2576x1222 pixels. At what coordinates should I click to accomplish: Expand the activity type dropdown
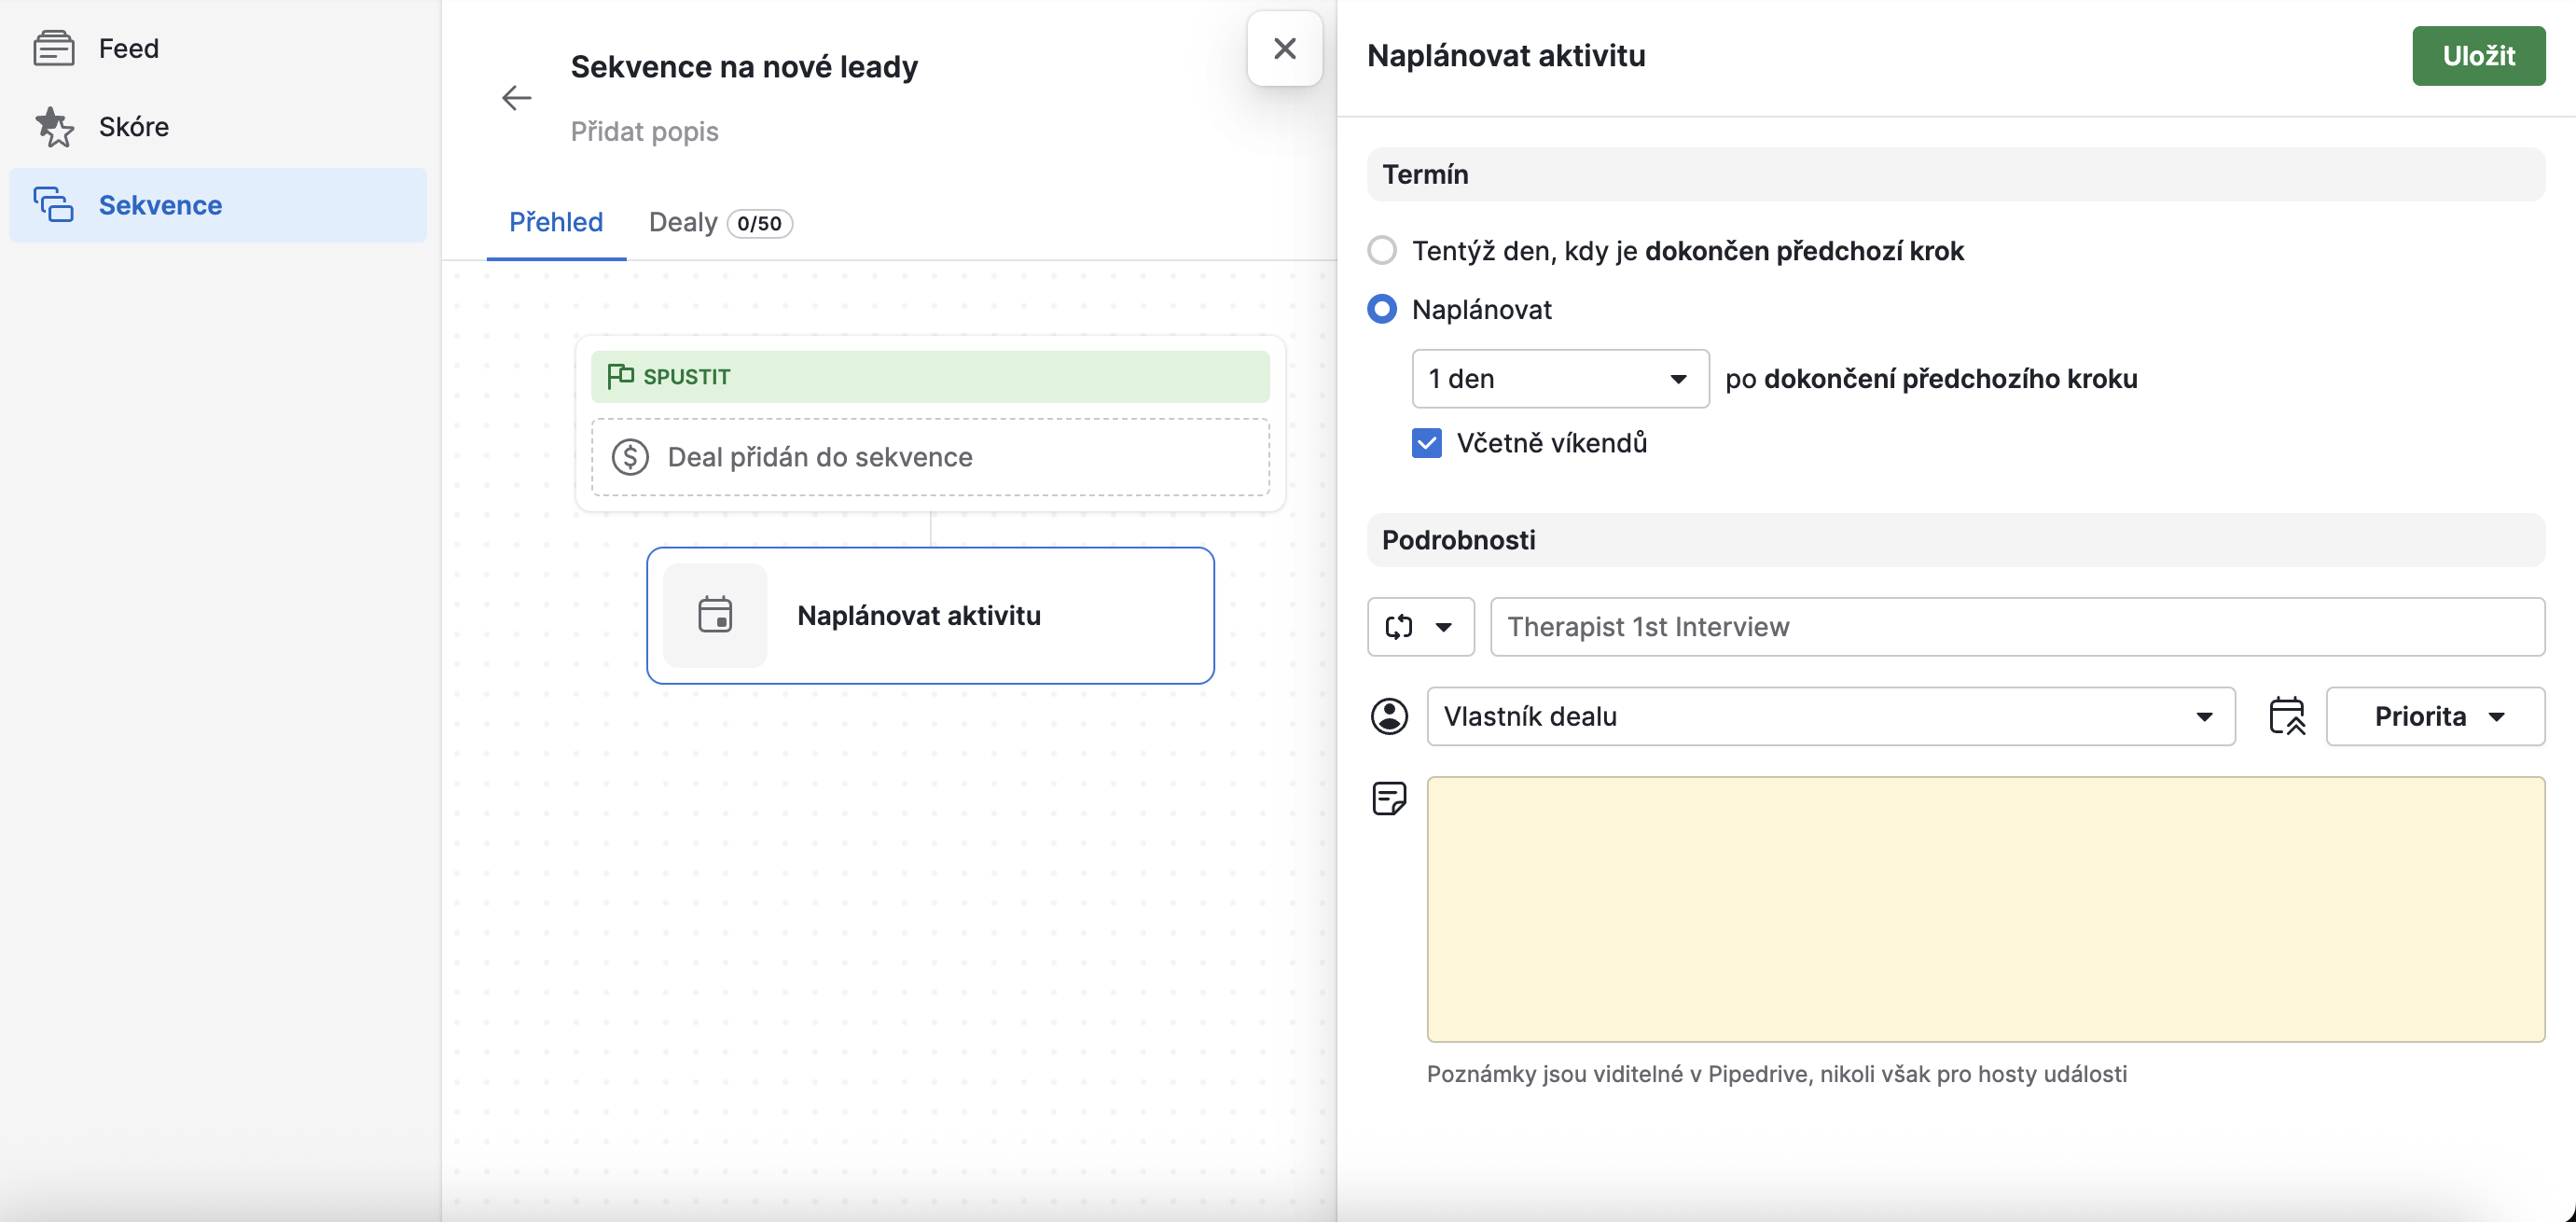[x=1420, y=627]
